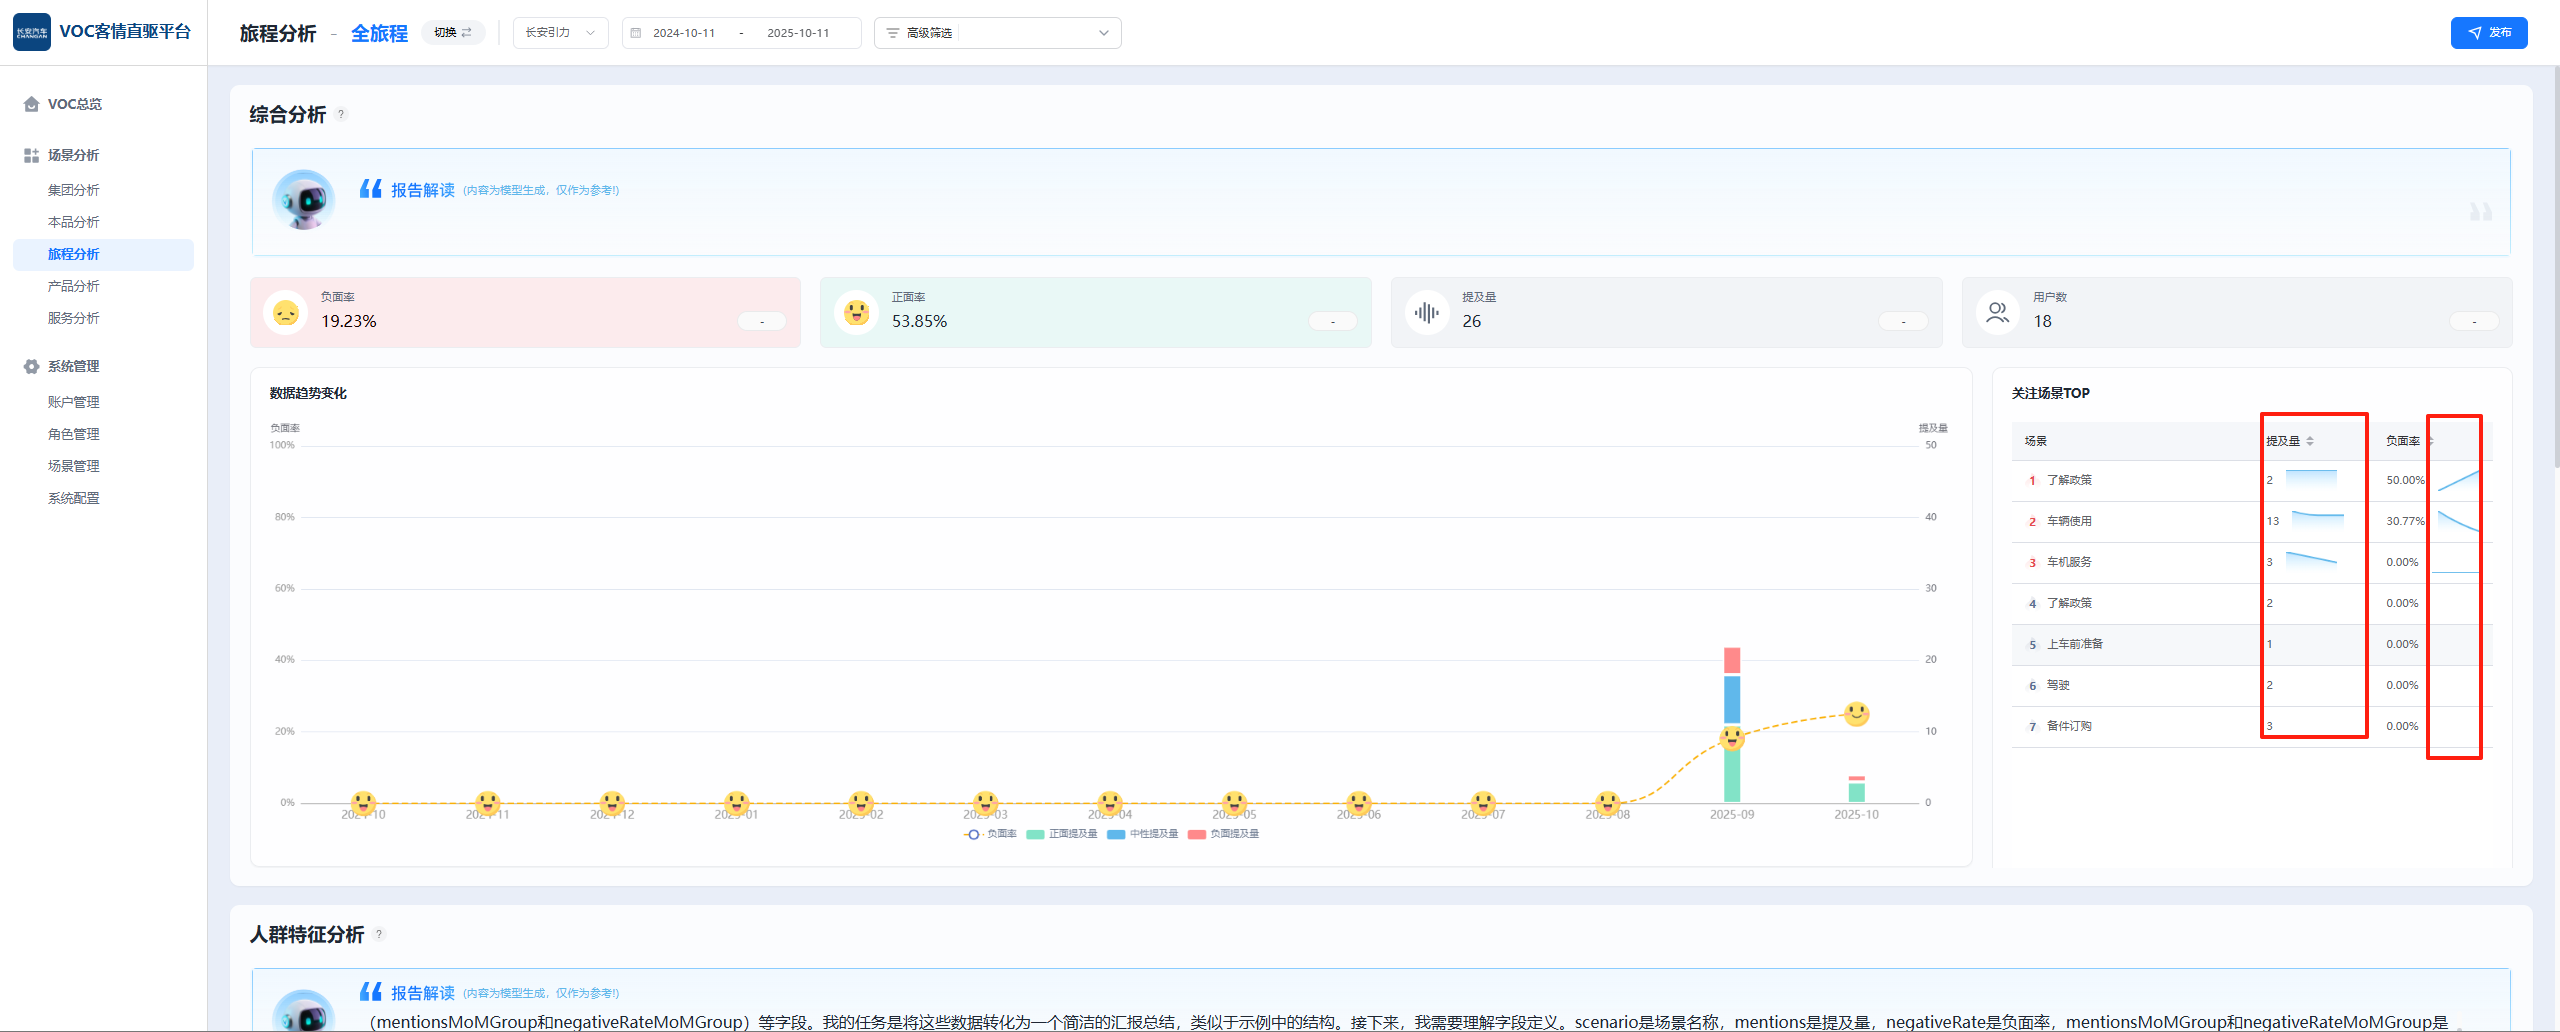Click the 切换 switch button

453,33
